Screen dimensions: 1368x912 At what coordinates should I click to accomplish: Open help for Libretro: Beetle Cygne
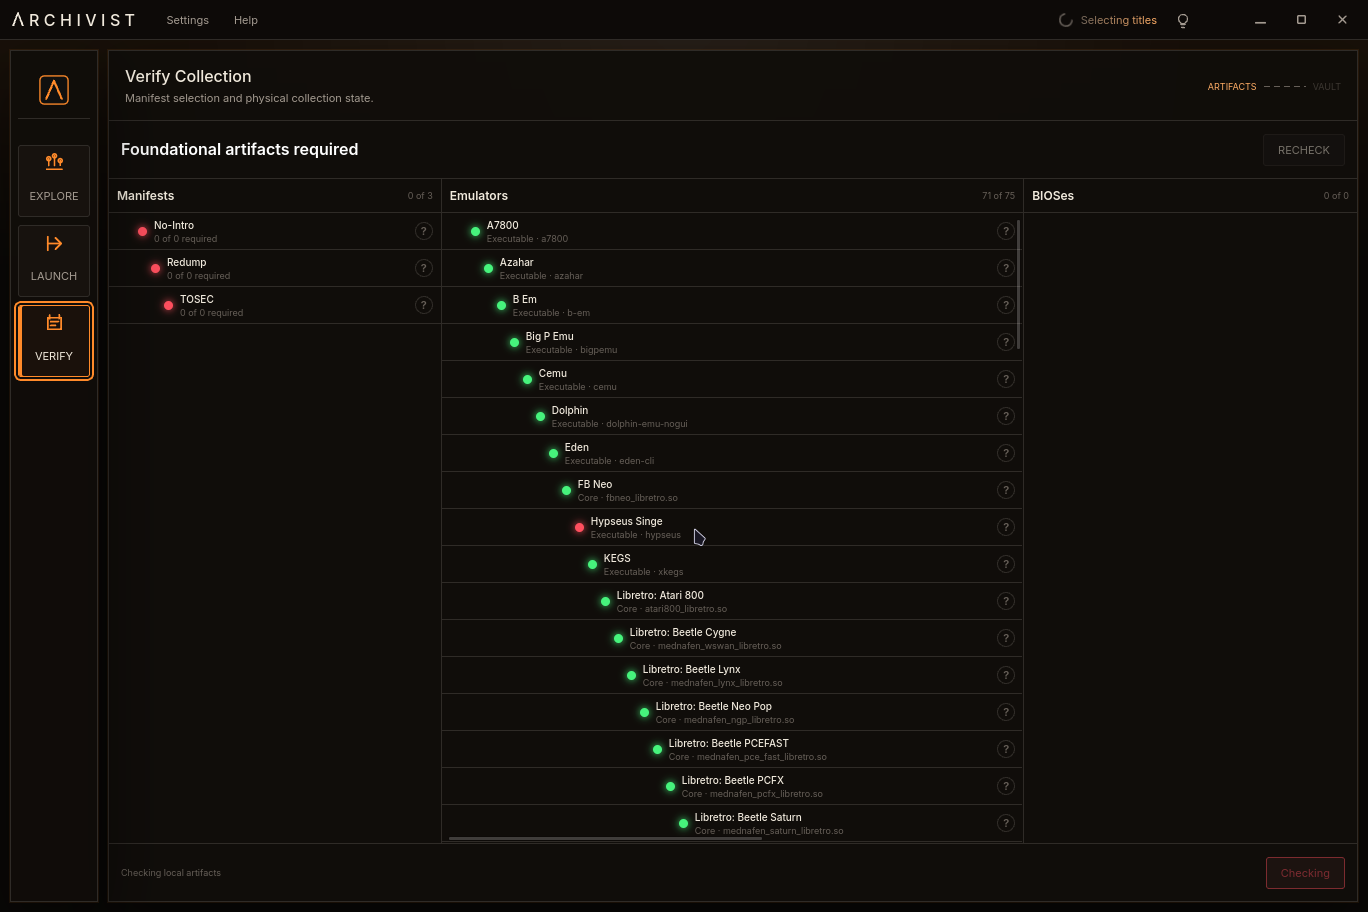point(1006,638)
